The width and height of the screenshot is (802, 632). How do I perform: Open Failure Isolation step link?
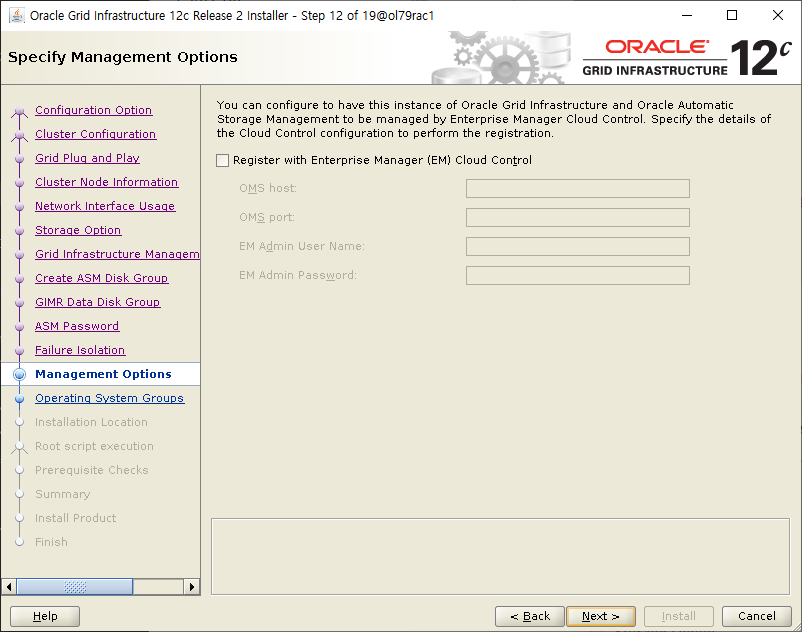point(80,350)
